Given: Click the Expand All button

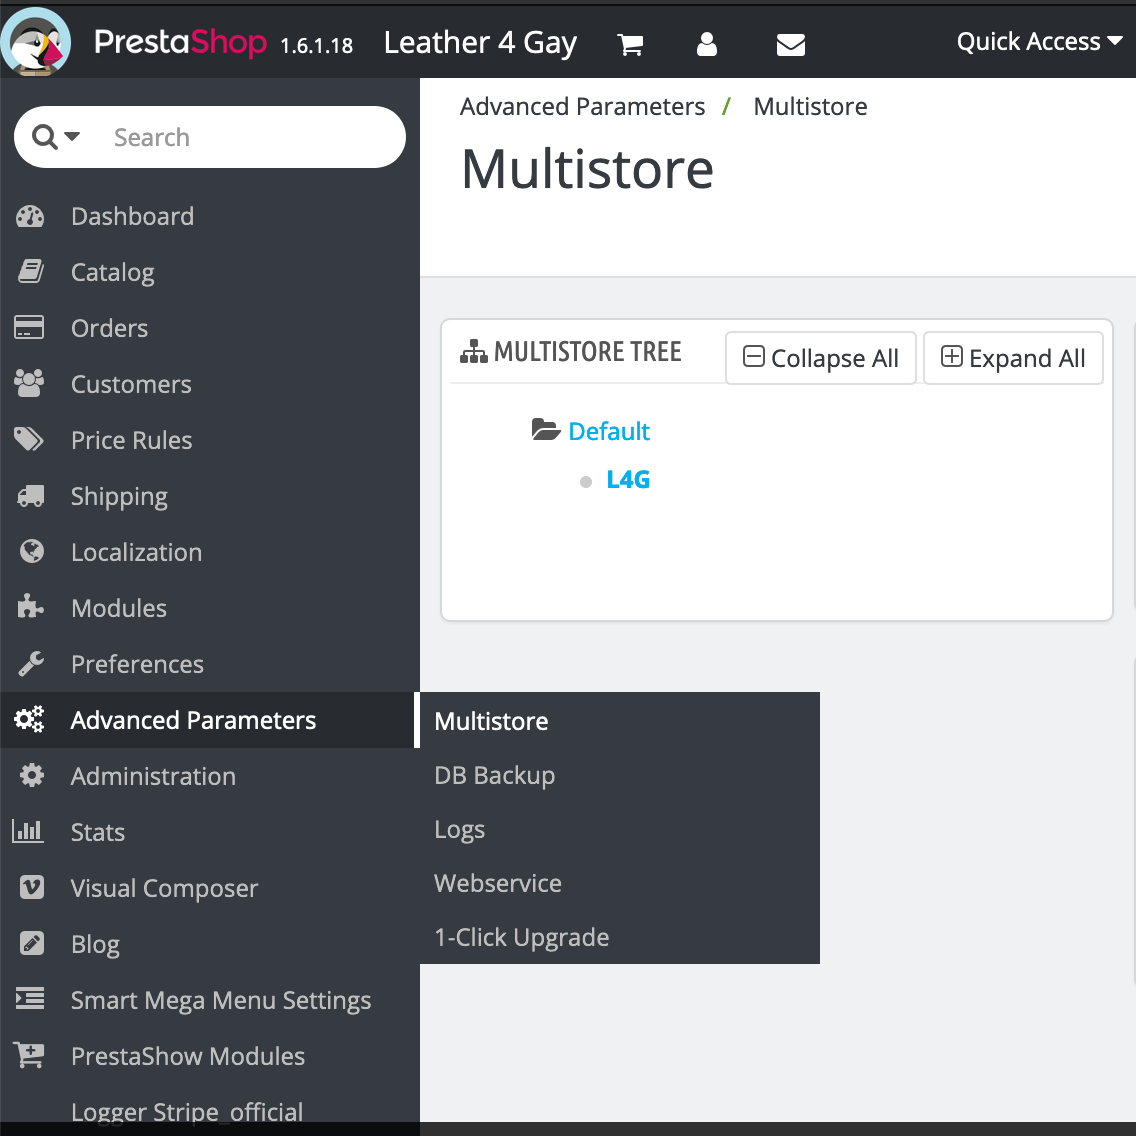Looking at the screenshot, I should pyautogui.click(x=1013, y=358).
